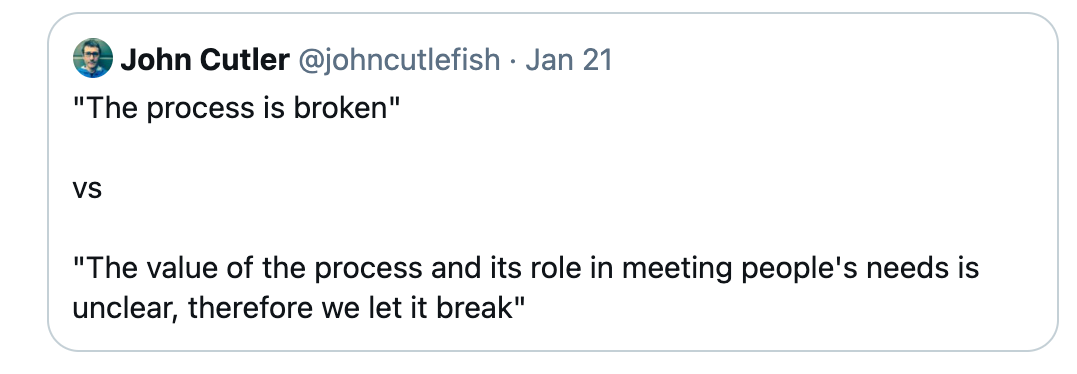This screenshot has width=1077, height=374.
Task: Open the Jan 21 timestamp link
Action: (569, 60)
